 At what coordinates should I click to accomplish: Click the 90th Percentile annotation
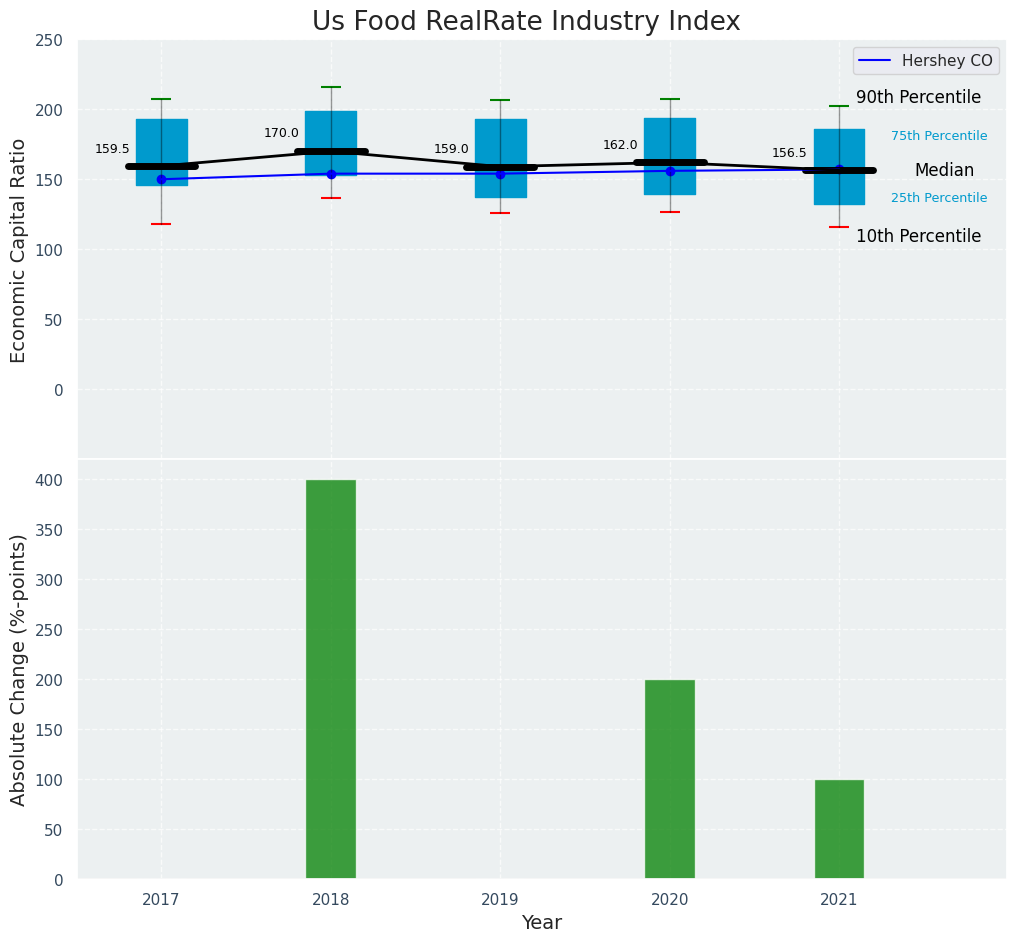(918, 98)
